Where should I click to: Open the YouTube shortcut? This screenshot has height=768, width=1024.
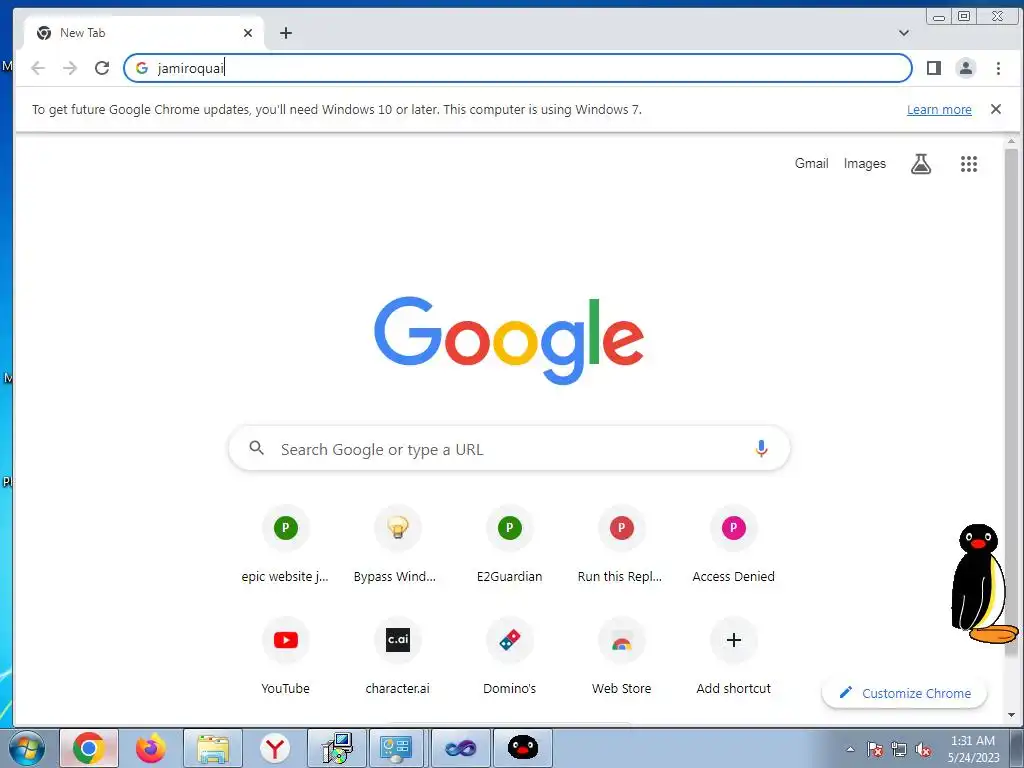tap(285, 656)
